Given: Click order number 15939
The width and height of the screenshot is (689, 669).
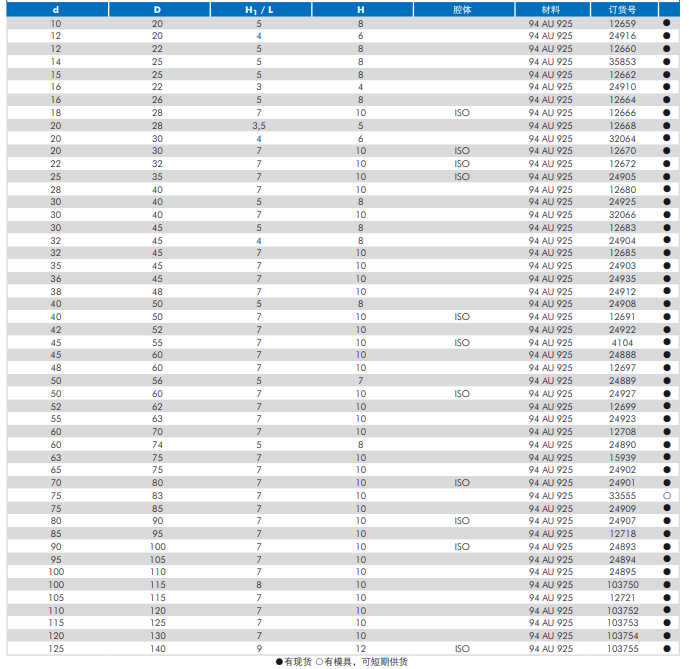Looking at the screenshot, I should click(x=622, y=457).
